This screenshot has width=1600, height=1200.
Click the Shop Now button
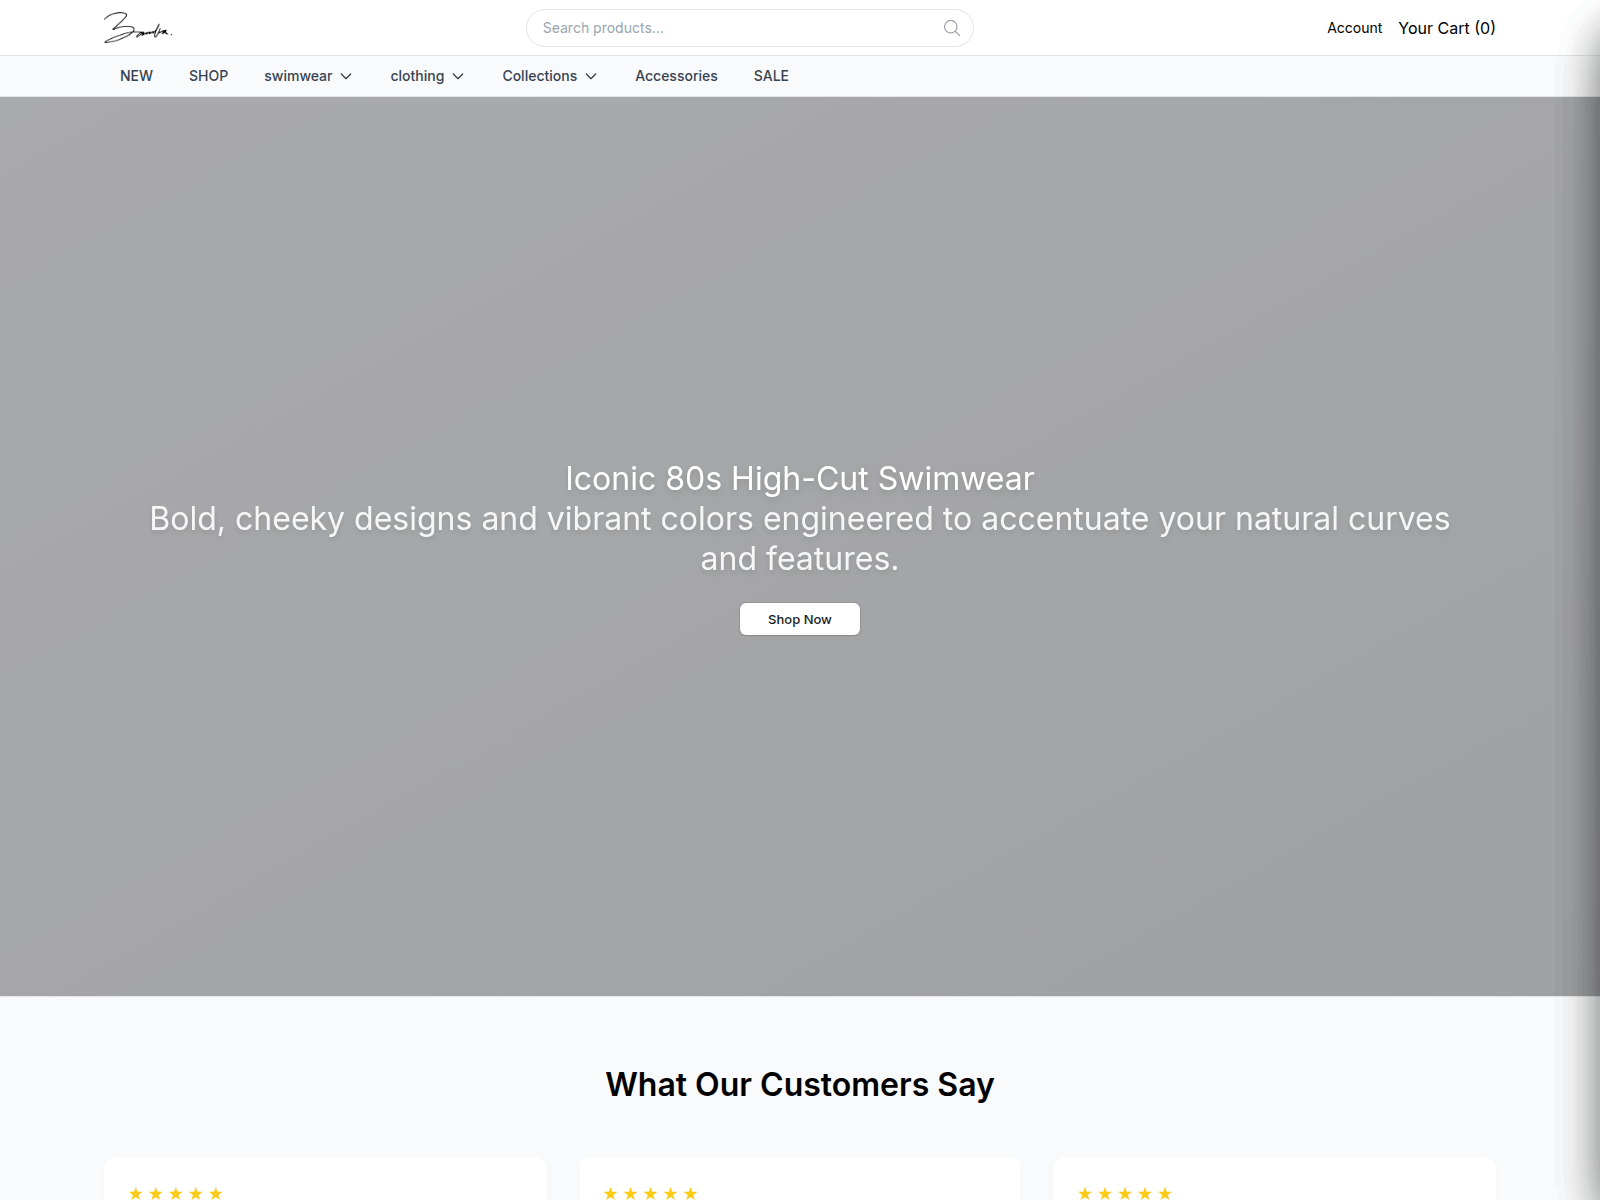tap(800, 619)
